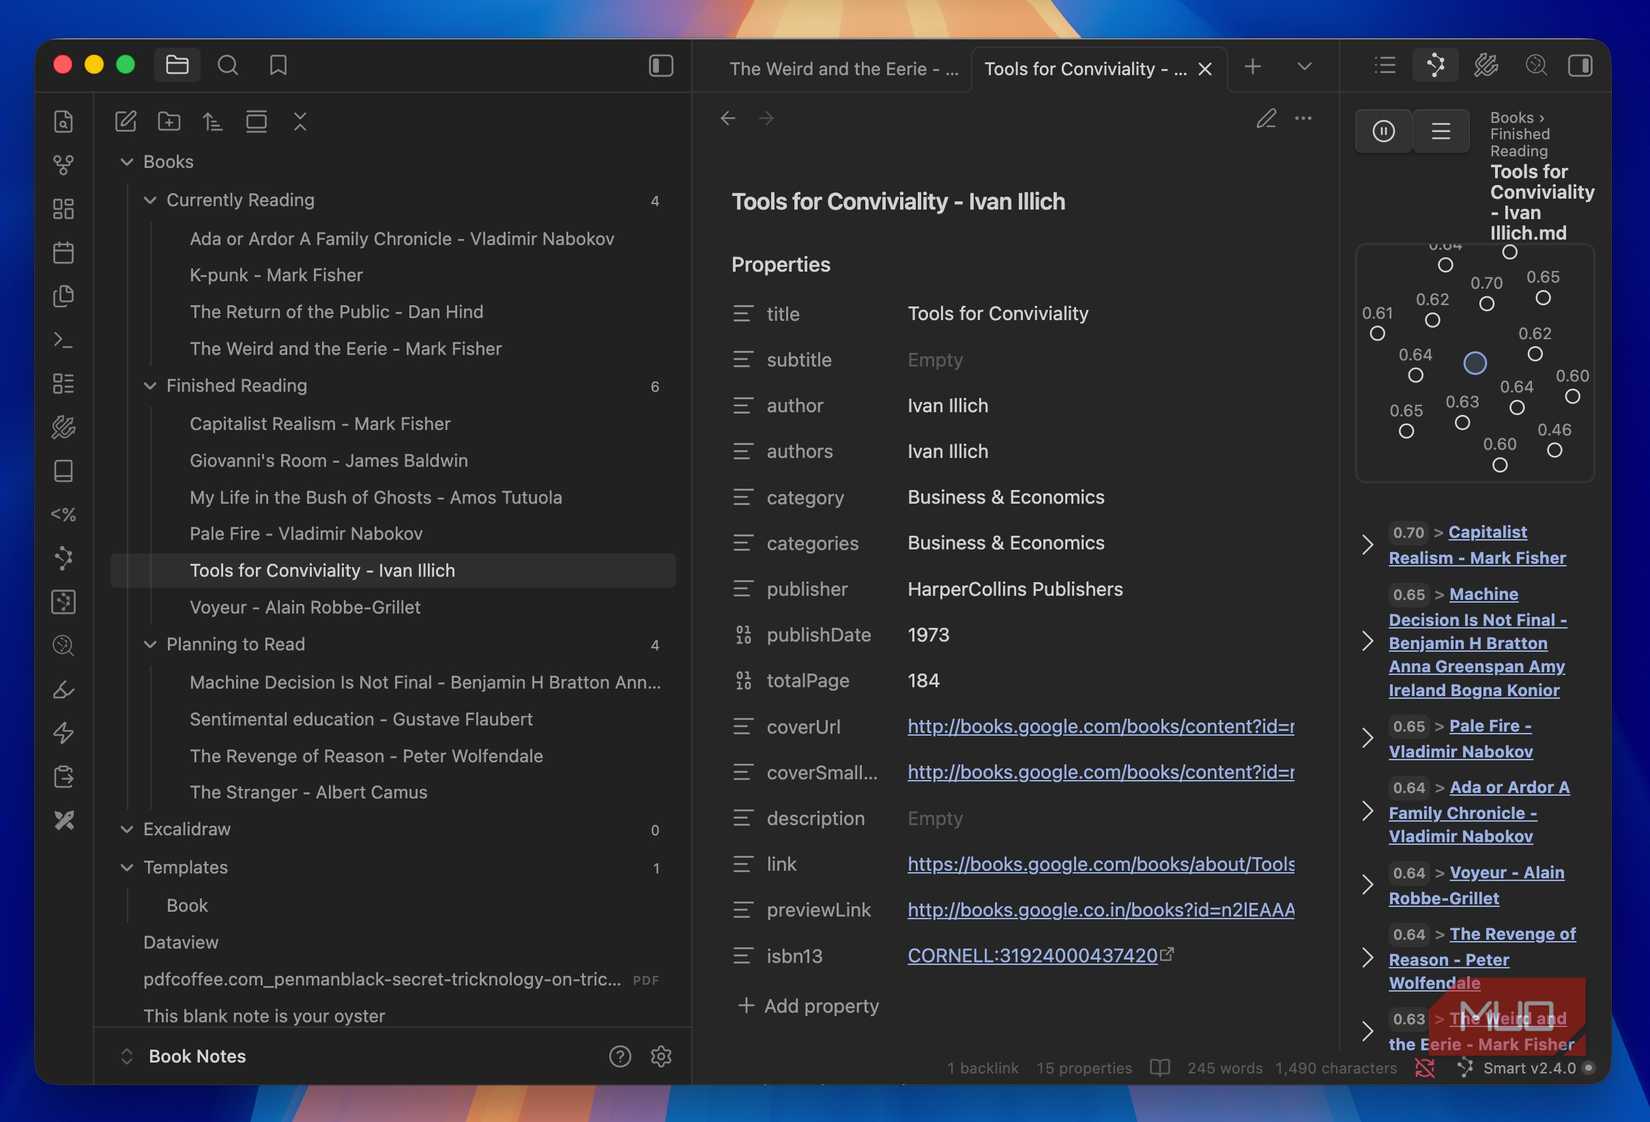Collapse the Planning to Read folder
Viewport: 1650px width, 1122px height.
point(150,644)
